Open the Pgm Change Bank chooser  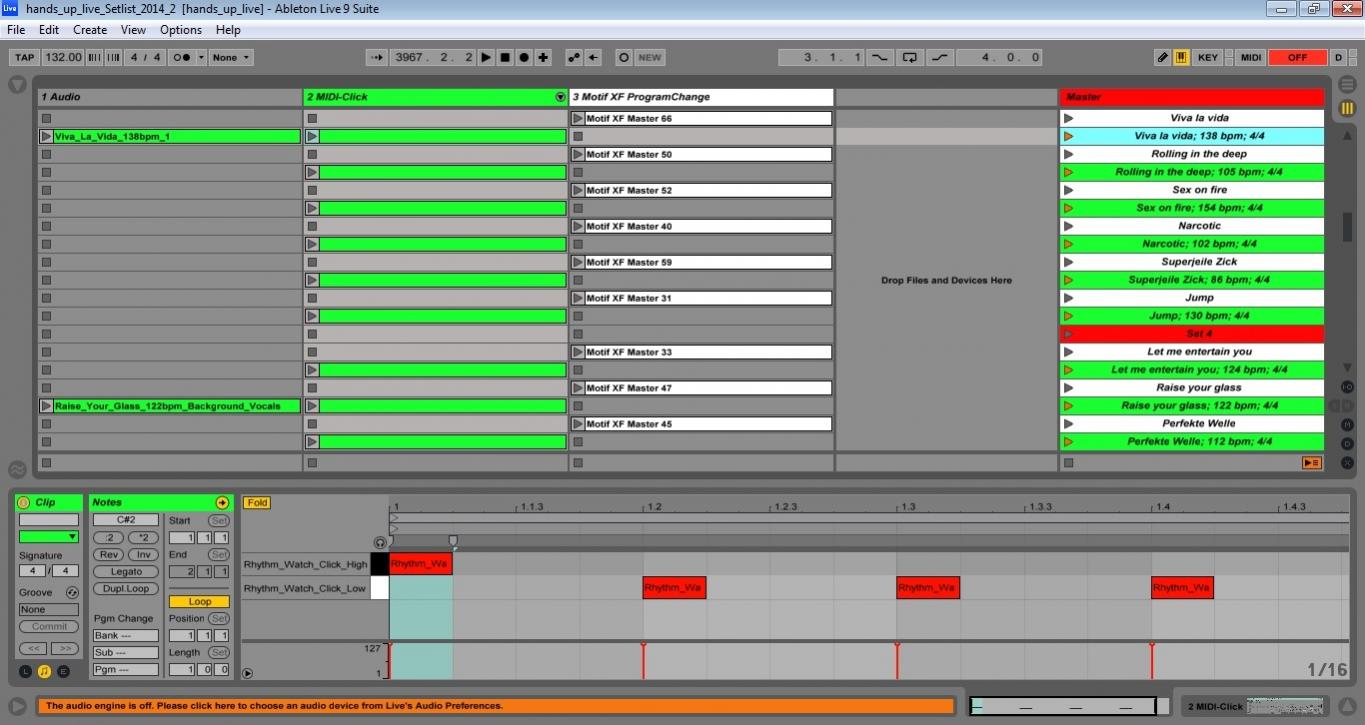(x=126, y=636)
